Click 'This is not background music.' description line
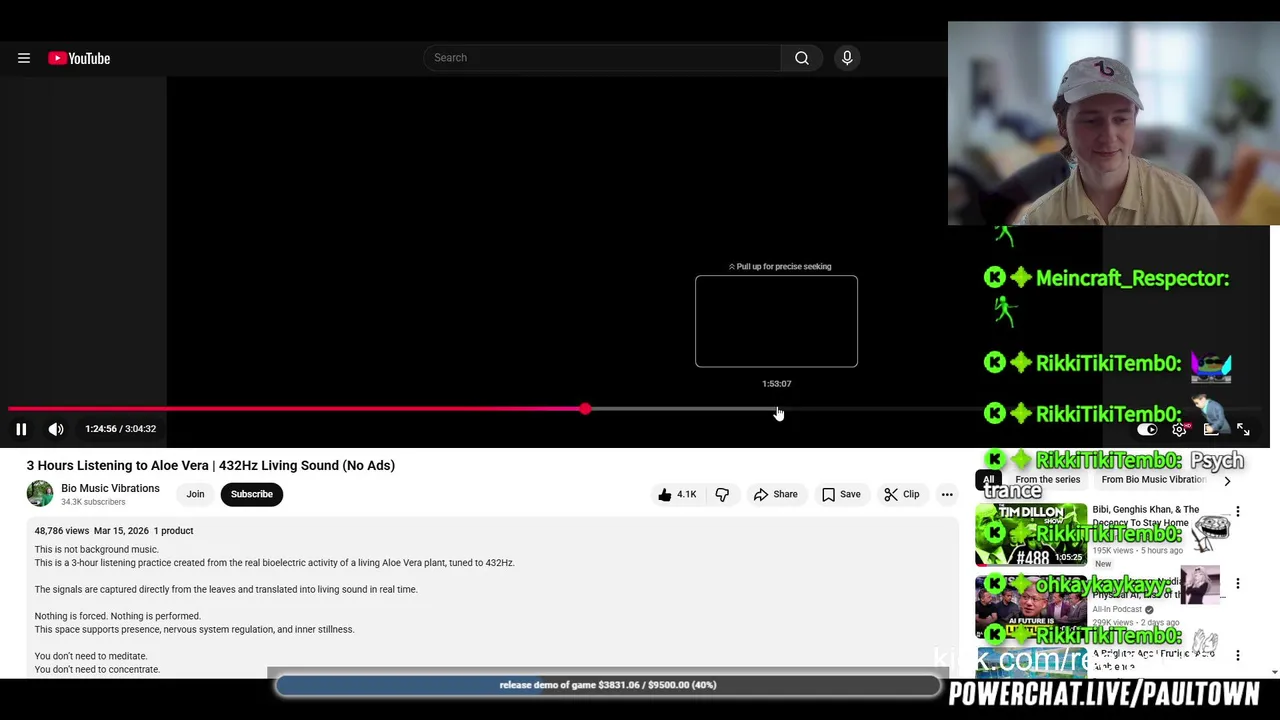This screenshot has width=1280, height=720. pos(97,549)
